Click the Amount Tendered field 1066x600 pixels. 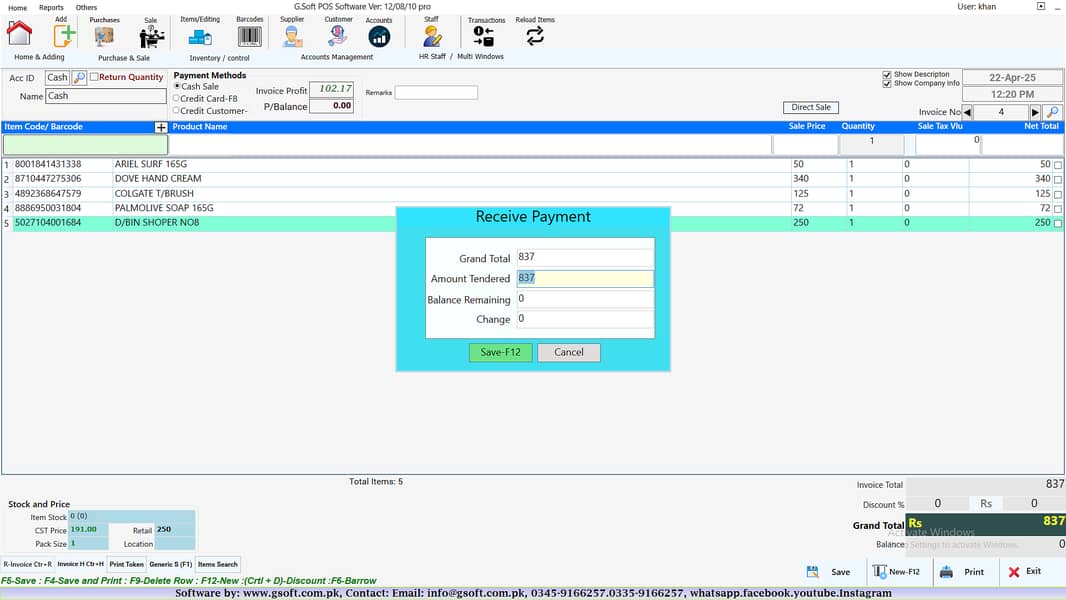[585, 278]
